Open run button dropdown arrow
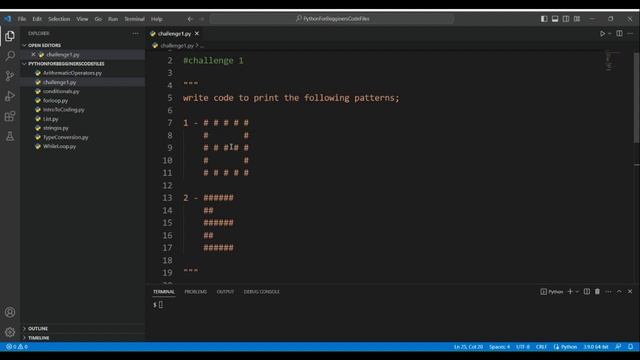The image size is (640, 360). point(610,33)
